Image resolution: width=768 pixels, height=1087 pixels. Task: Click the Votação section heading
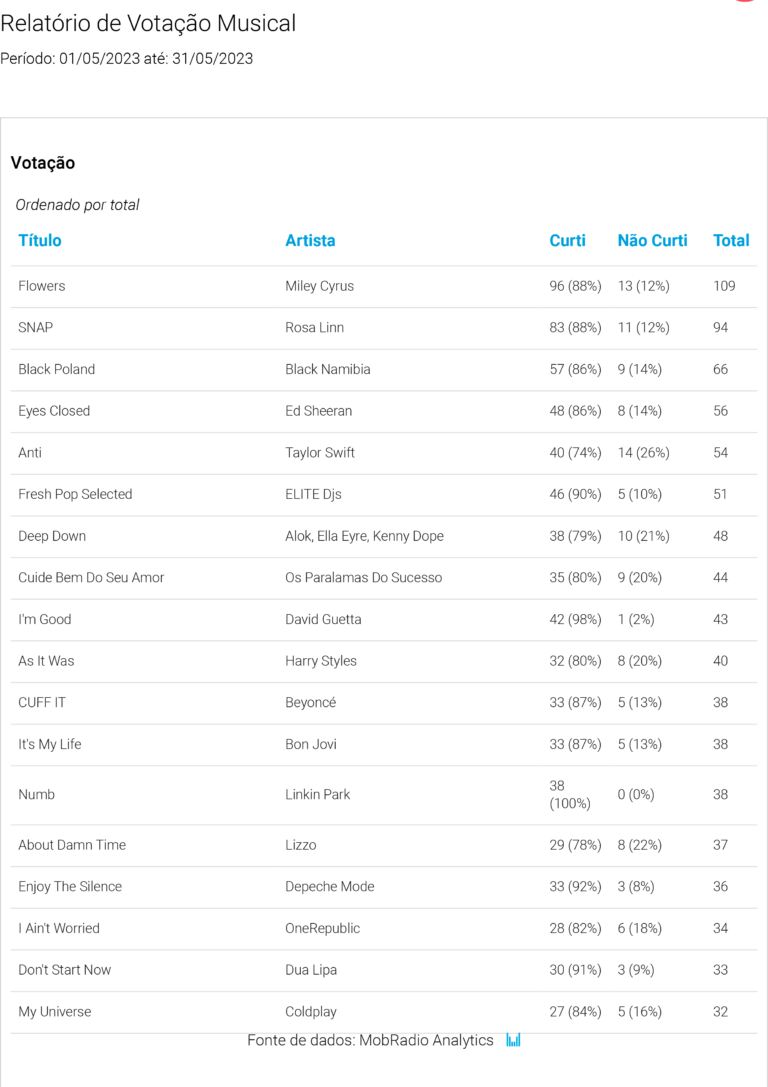43,163
